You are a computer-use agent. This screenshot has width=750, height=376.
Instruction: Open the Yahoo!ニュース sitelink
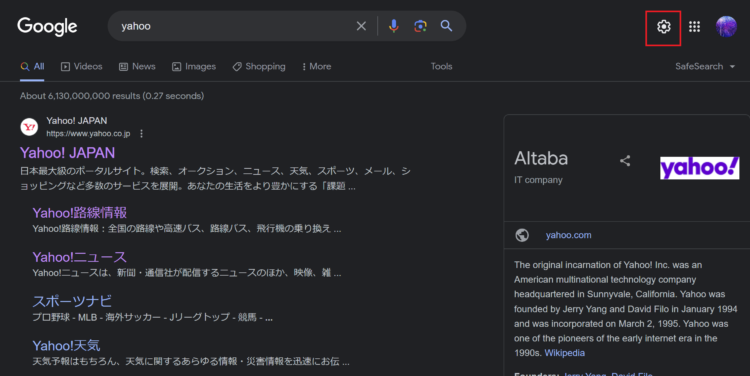[79, 257]
